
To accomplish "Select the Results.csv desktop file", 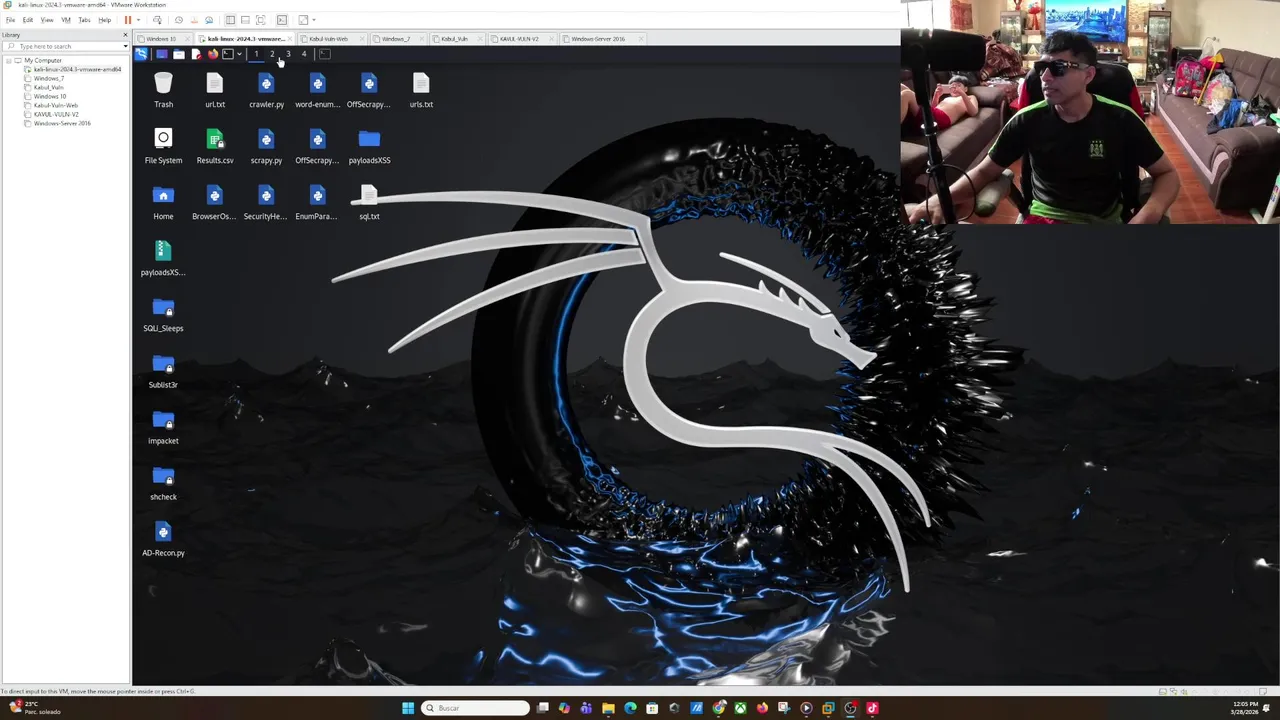I will 215,146.
